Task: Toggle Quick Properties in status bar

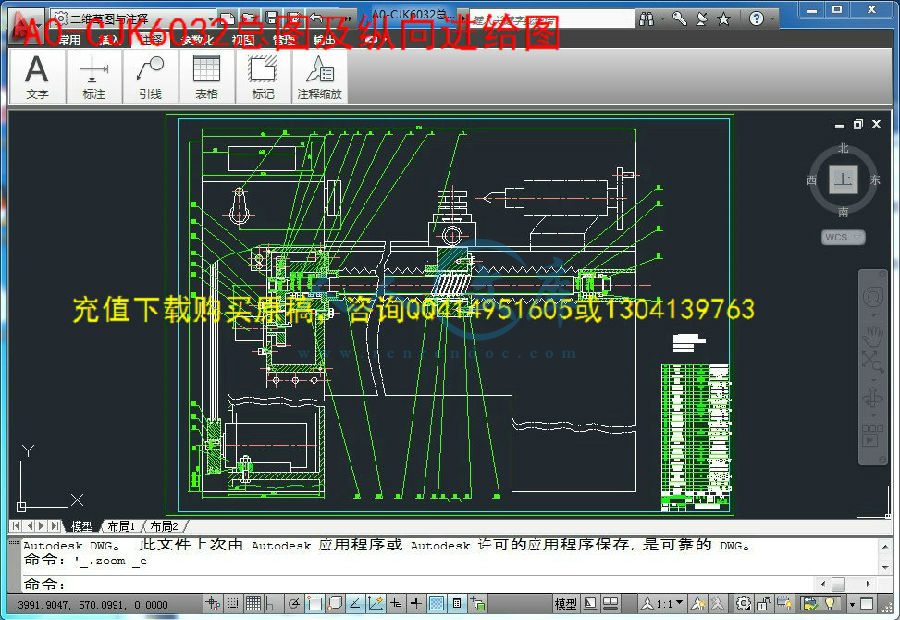Action: 457,603
